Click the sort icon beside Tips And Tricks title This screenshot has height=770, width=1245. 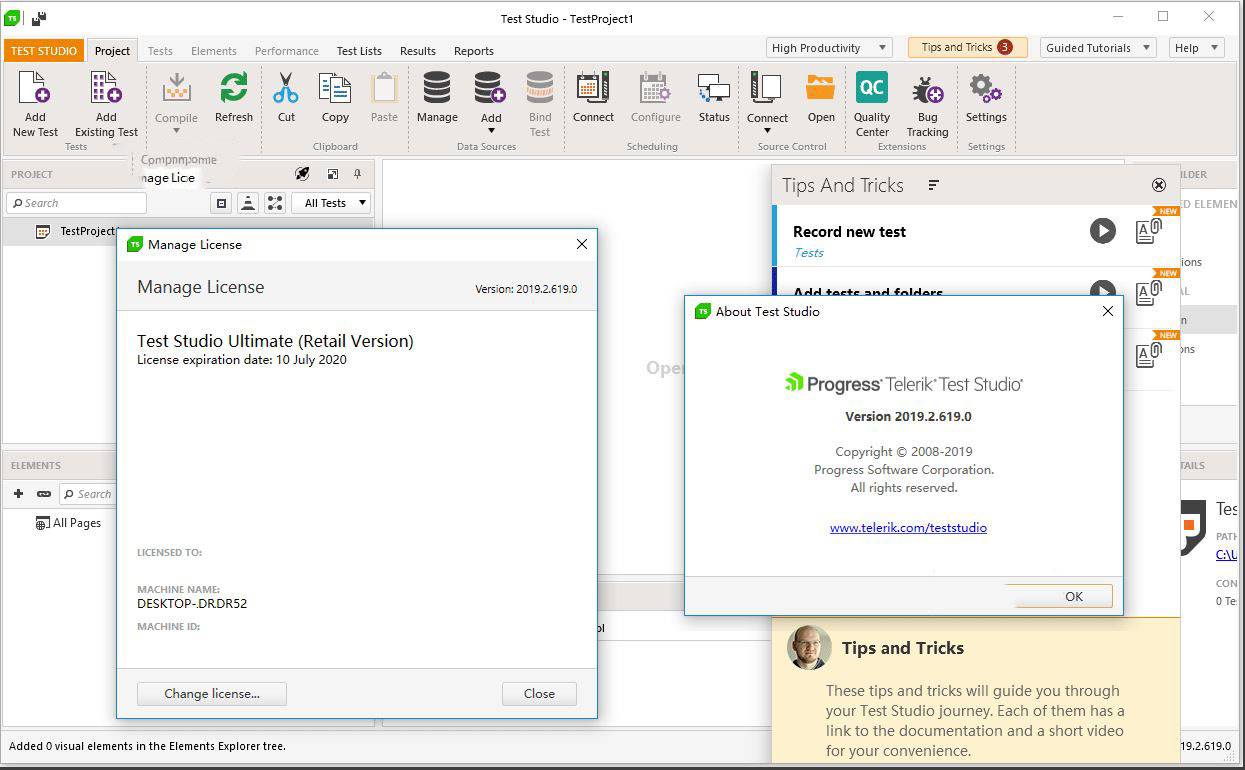(933, 185)
